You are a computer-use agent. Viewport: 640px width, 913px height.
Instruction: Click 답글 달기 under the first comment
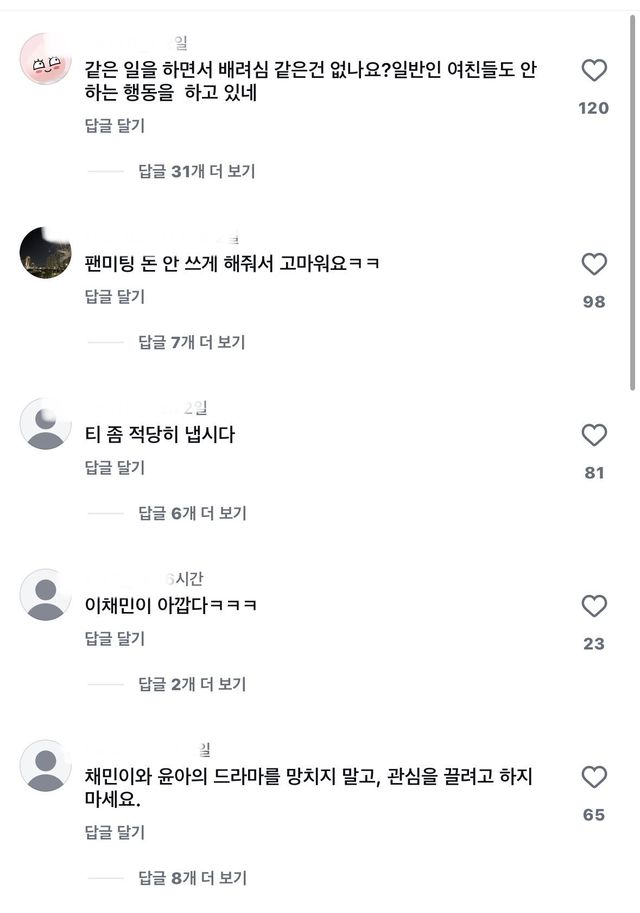click(114, 125)
